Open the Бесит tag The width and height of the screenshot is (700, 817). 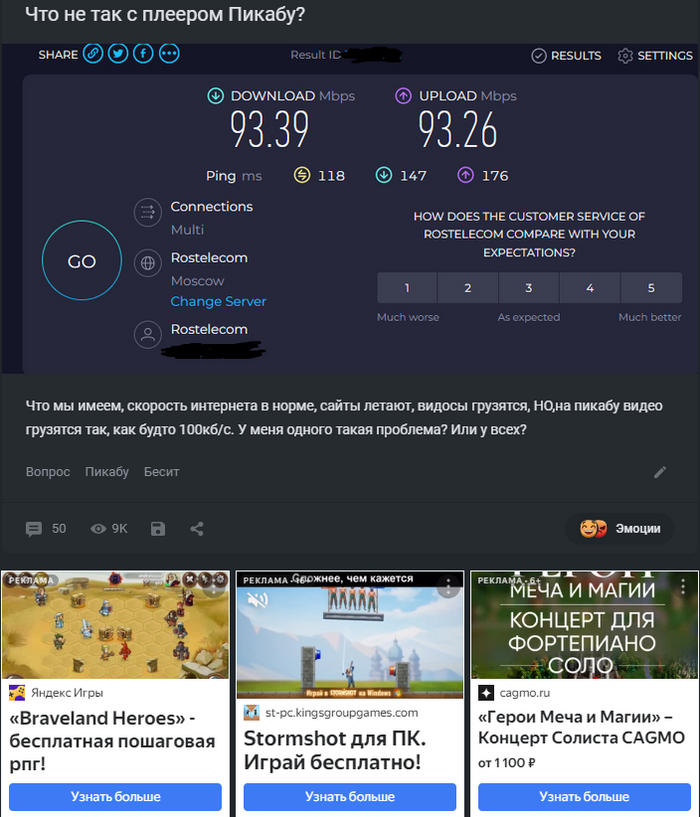(162, 472)
